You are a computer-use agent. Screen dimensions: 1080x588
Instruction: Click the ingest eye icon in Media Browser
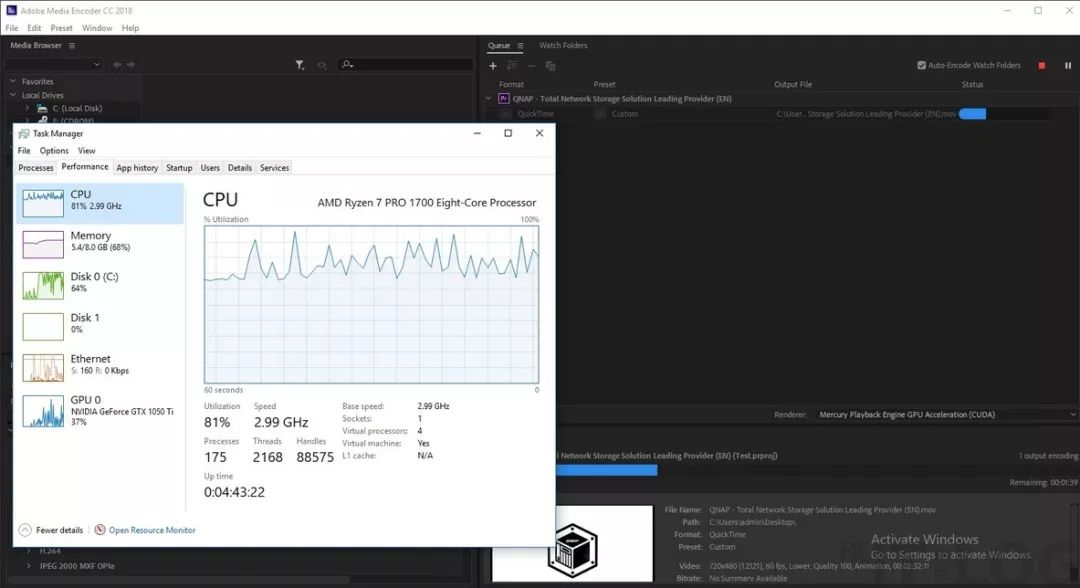click(322, 65)
